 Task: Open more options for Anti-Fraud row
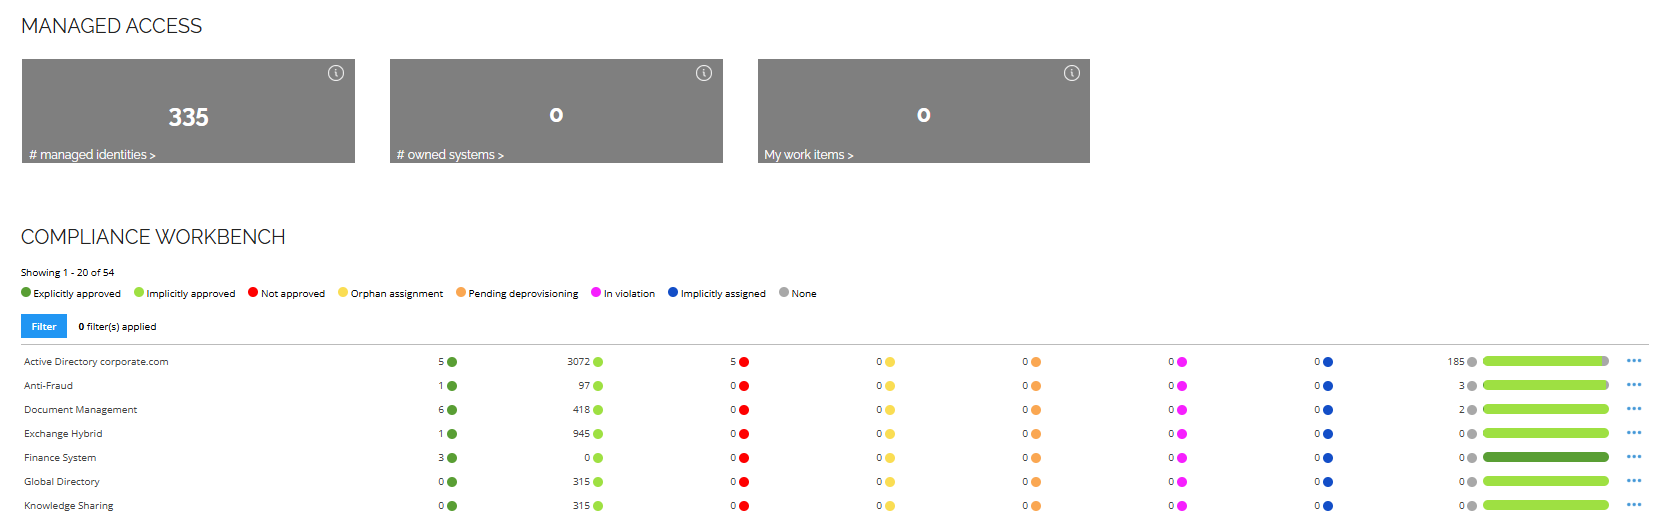pyautogui.click(x=1634, y=385)
